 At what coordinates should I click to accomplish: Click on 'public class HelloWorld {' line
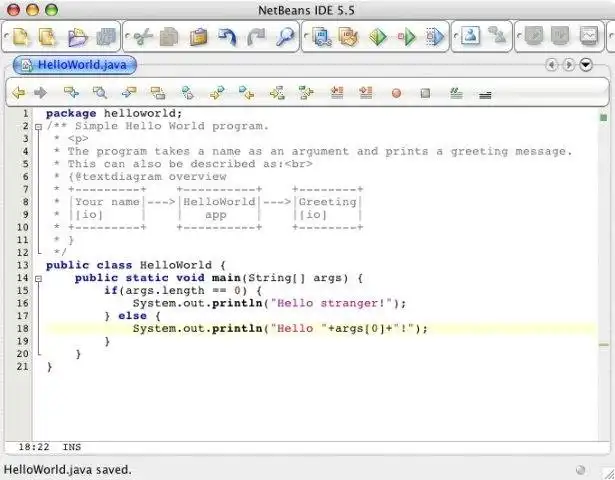tap(136, 265)
